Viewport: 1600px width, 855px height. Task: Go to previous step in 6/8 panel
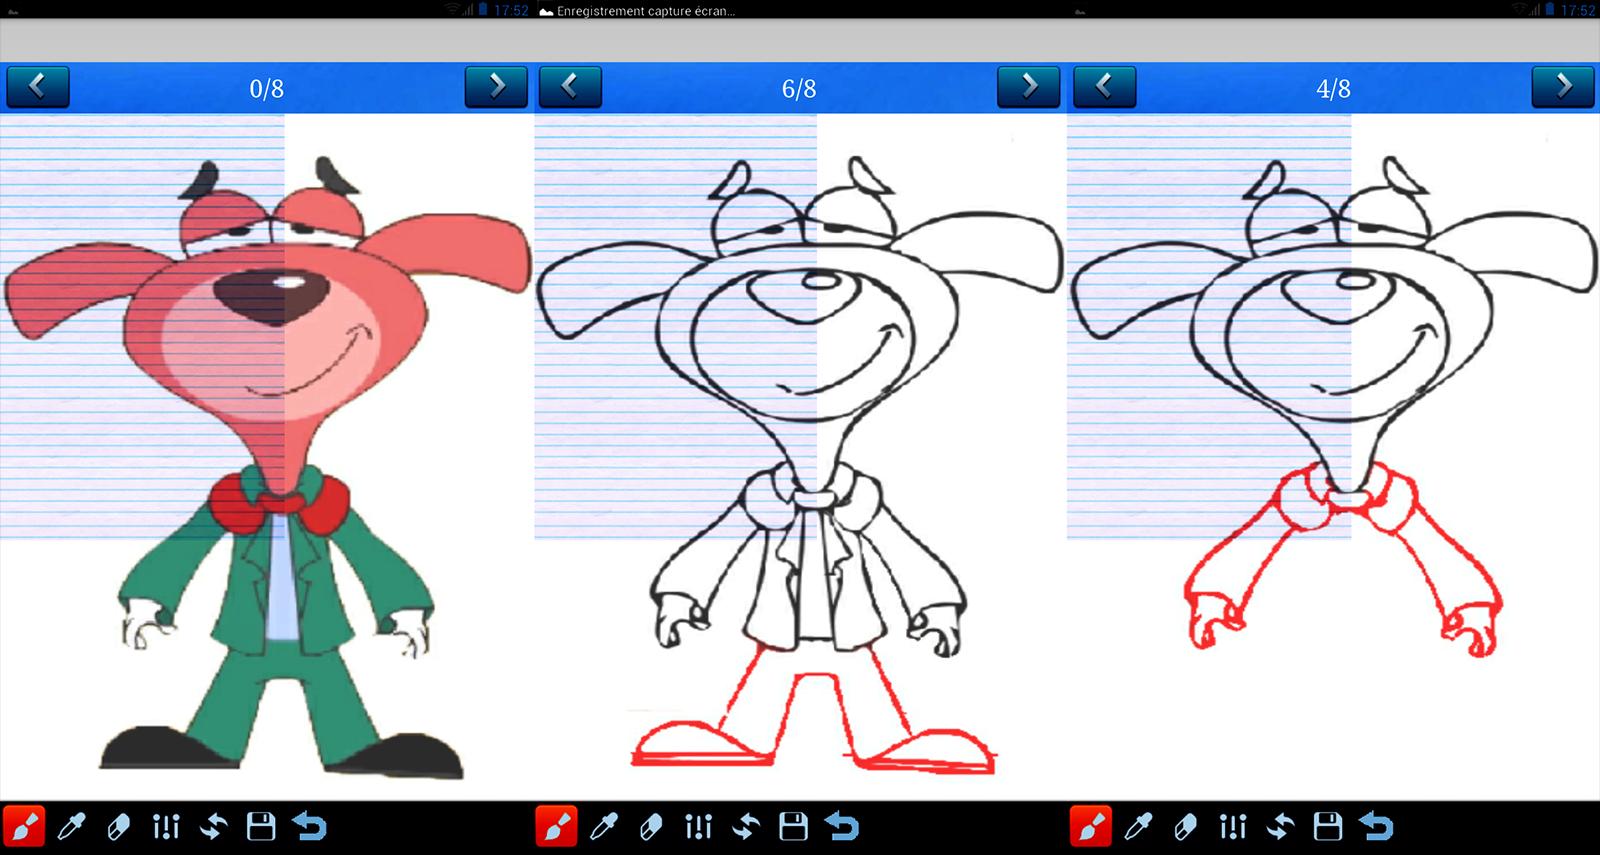(x=570, y=87)
